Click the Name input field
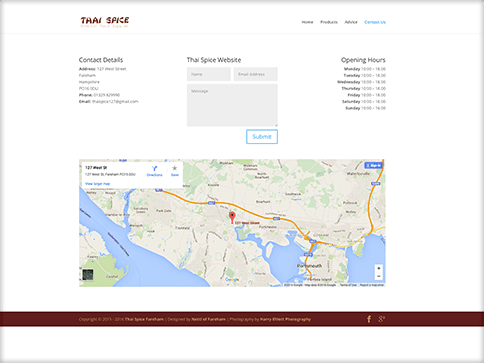Image resolution: width=484 pixels, height=363 pixels. [x=209, y=74]
